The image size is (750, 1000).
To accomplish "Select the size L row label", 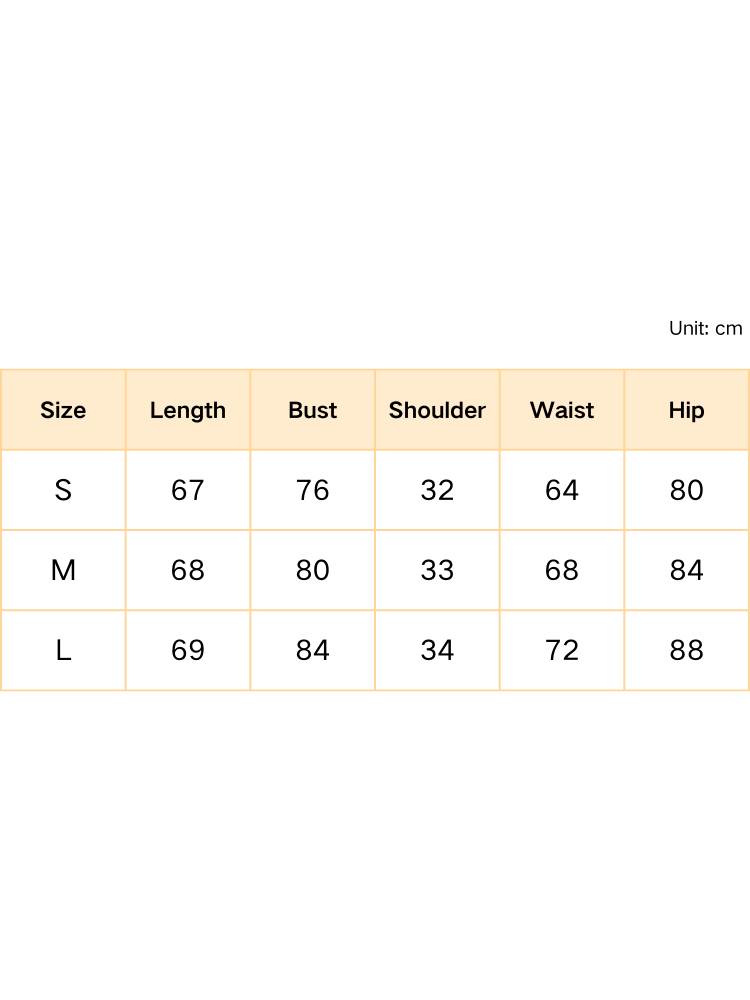I will pyautogui.click(x=63, y=650).
